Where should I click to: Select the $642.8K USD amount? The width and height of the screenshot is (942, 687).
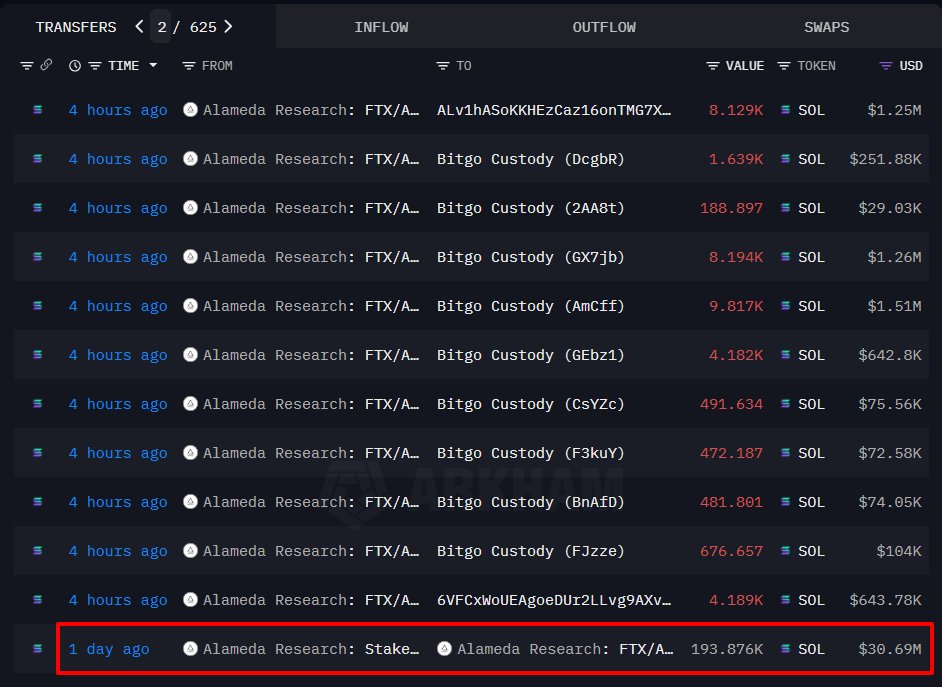click(890, 356)
